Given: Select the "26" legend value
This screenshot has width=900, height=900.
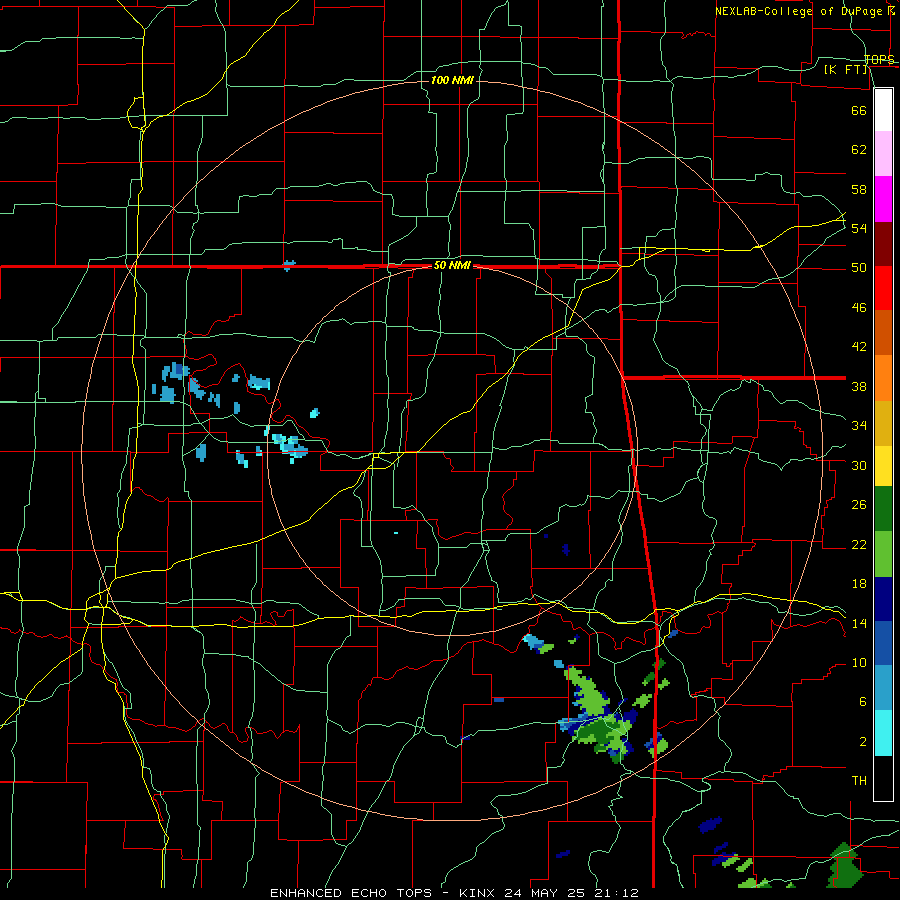Looking at the screenshot, I should (859, 505).
